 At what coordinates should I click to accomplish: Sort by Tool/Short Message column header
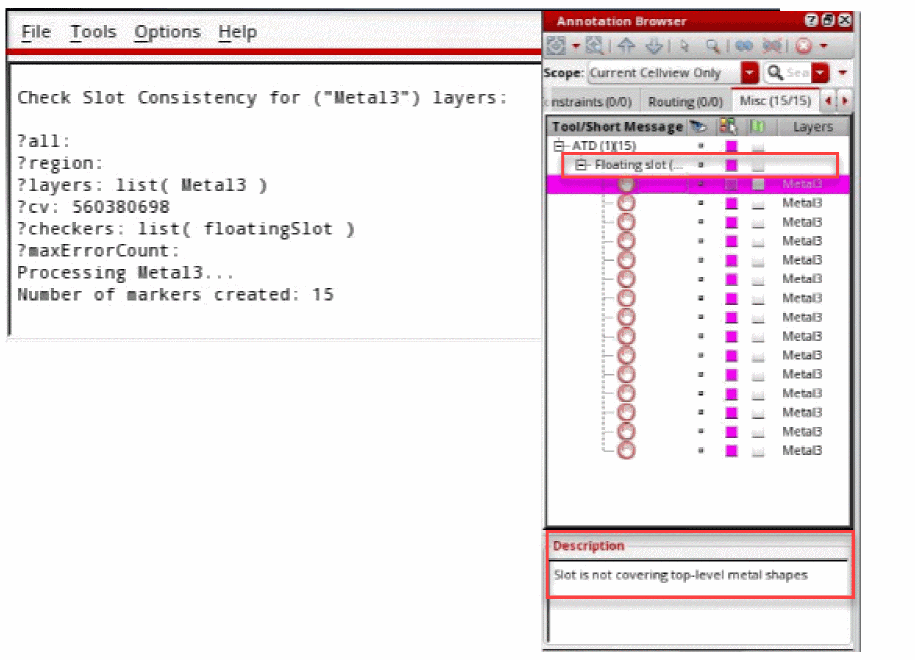pyautogui.click(x=617, y=127)
